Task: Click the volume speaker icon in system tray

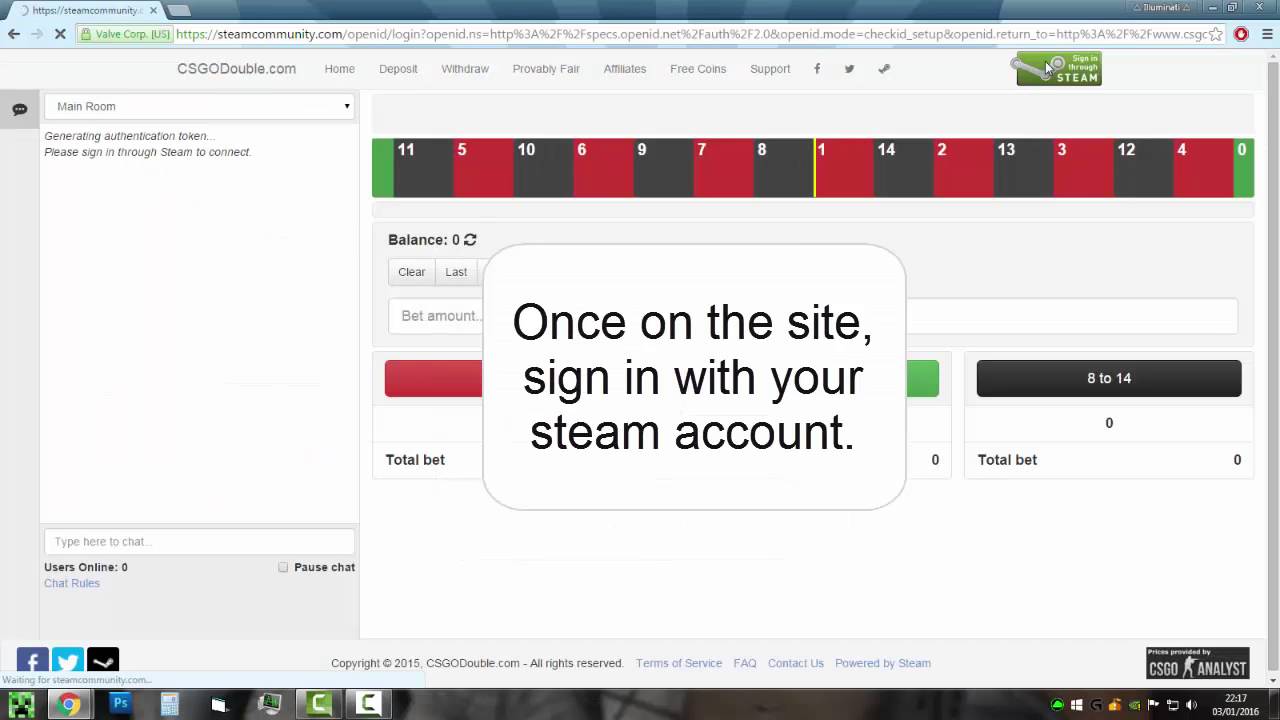Action: tap(1191, 705)
